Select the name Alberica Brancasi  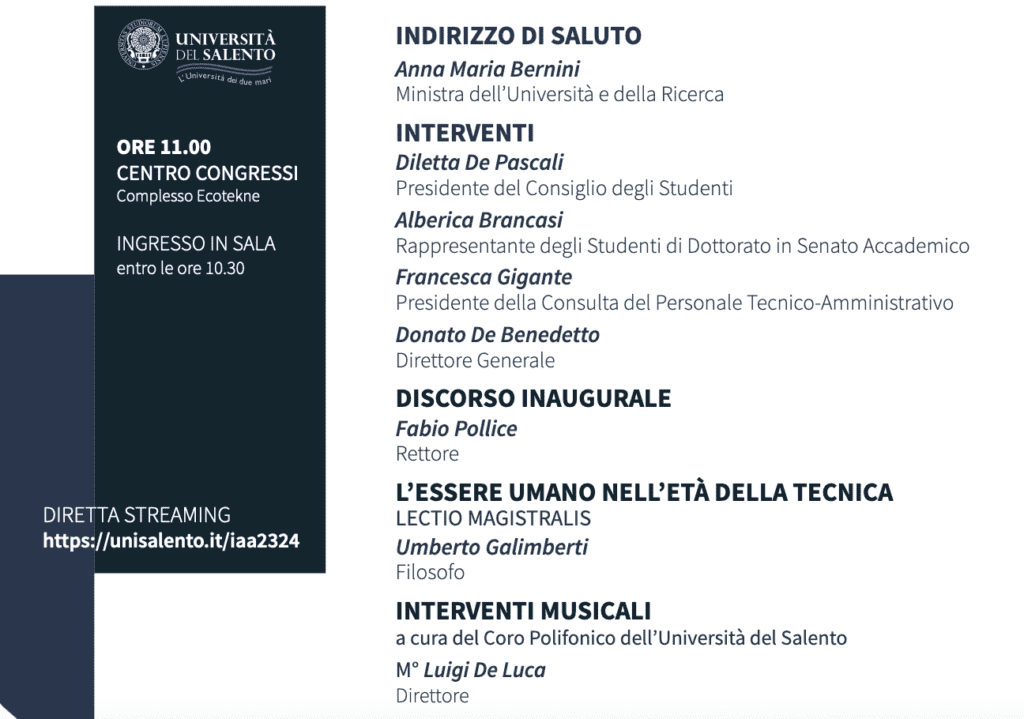coord(479,220)
